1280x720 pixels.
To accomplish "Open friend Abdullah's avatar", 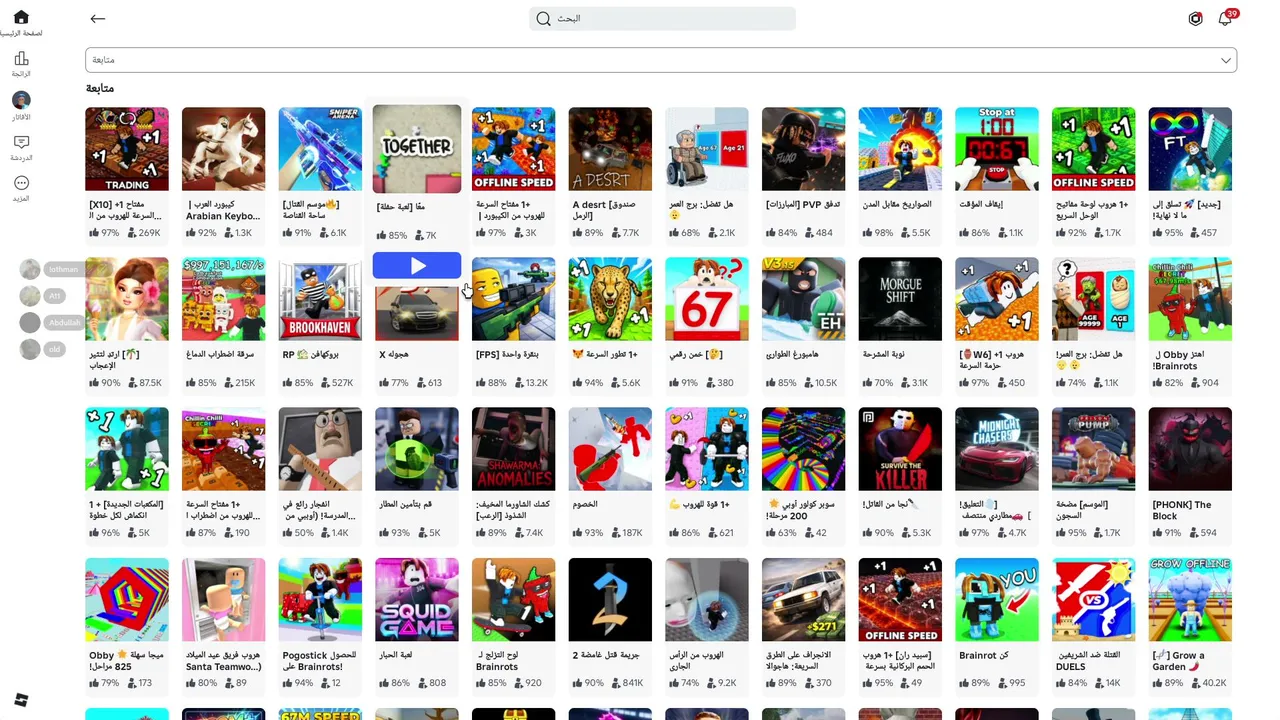I will pos(30,322).
